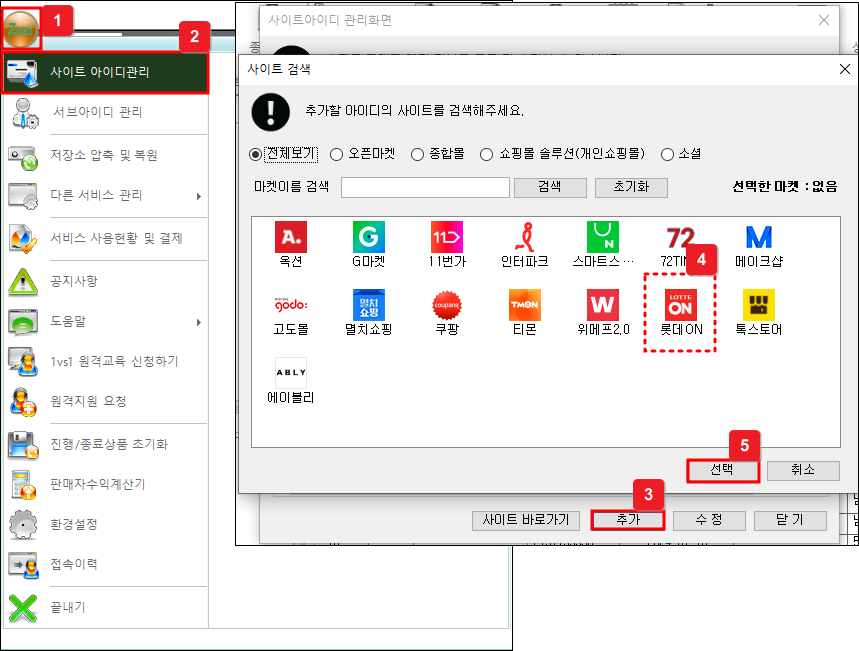Click the 서비스 사용현황 및 결제 icon
859x651 pixels.
point(23,239)
